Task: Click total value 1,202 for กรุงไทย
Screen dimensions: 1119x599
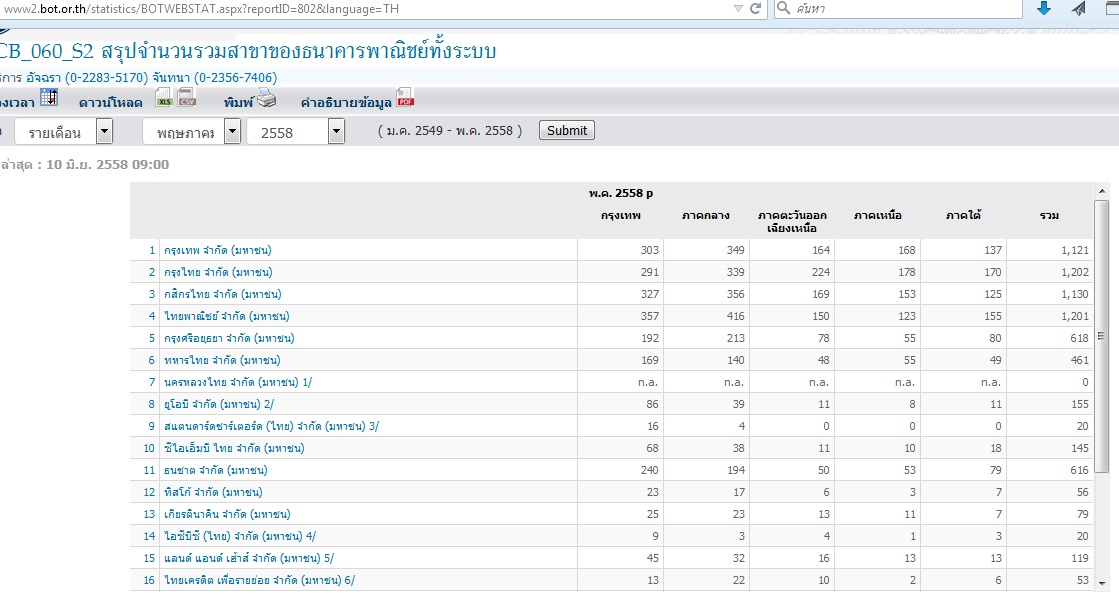Action: click(1075, 273)
